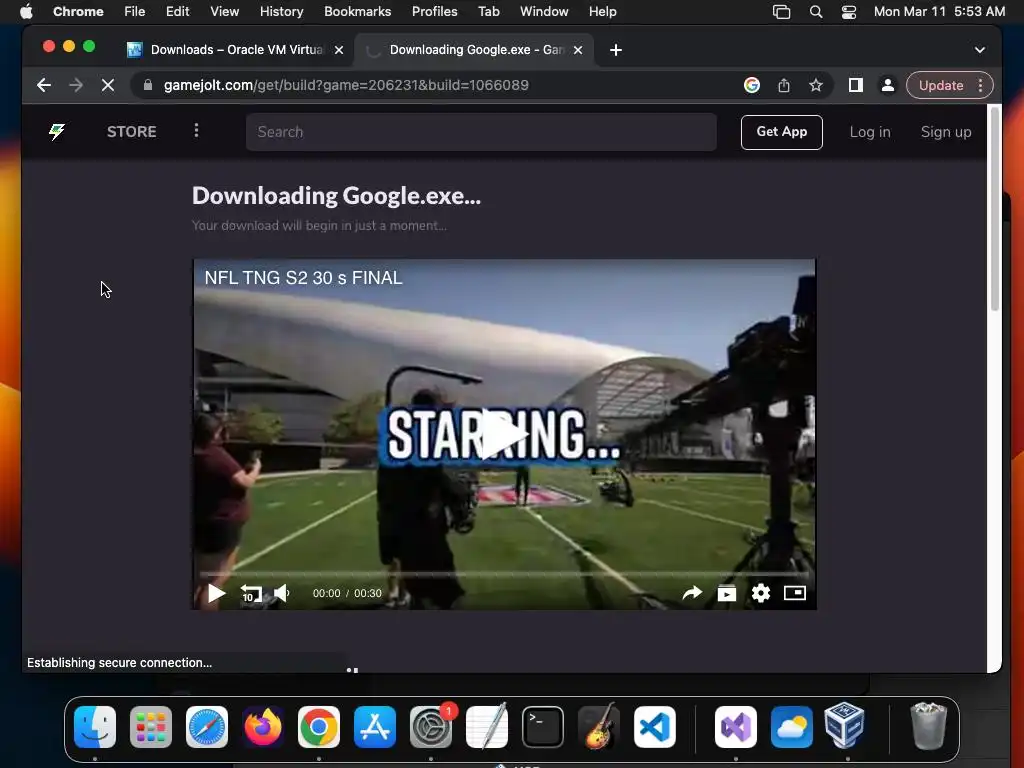Image resolution: width=1024 pixels, height=768 pixels.
Task: Open the Help menu
Action: click(602, 11)
